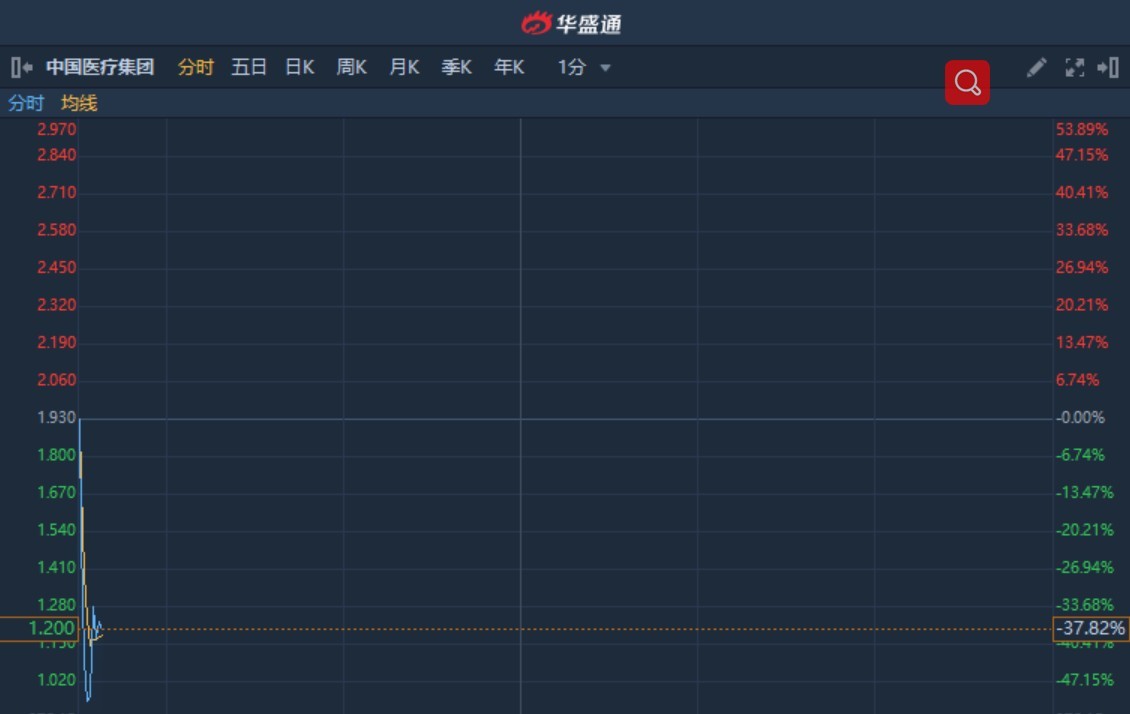
Task: Click the 1.280 price axis label
Action: 56,605
